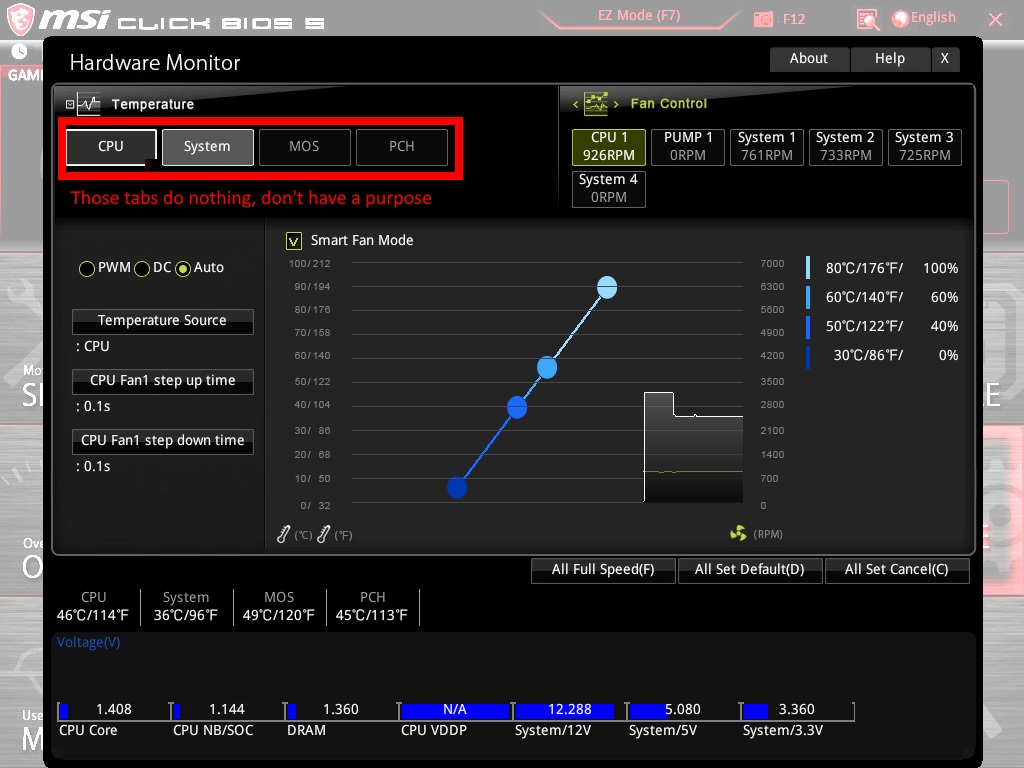1024x768 pixels.
Task: Click the CPU Core 1.408 voltage bar
Action: (114, 711)
